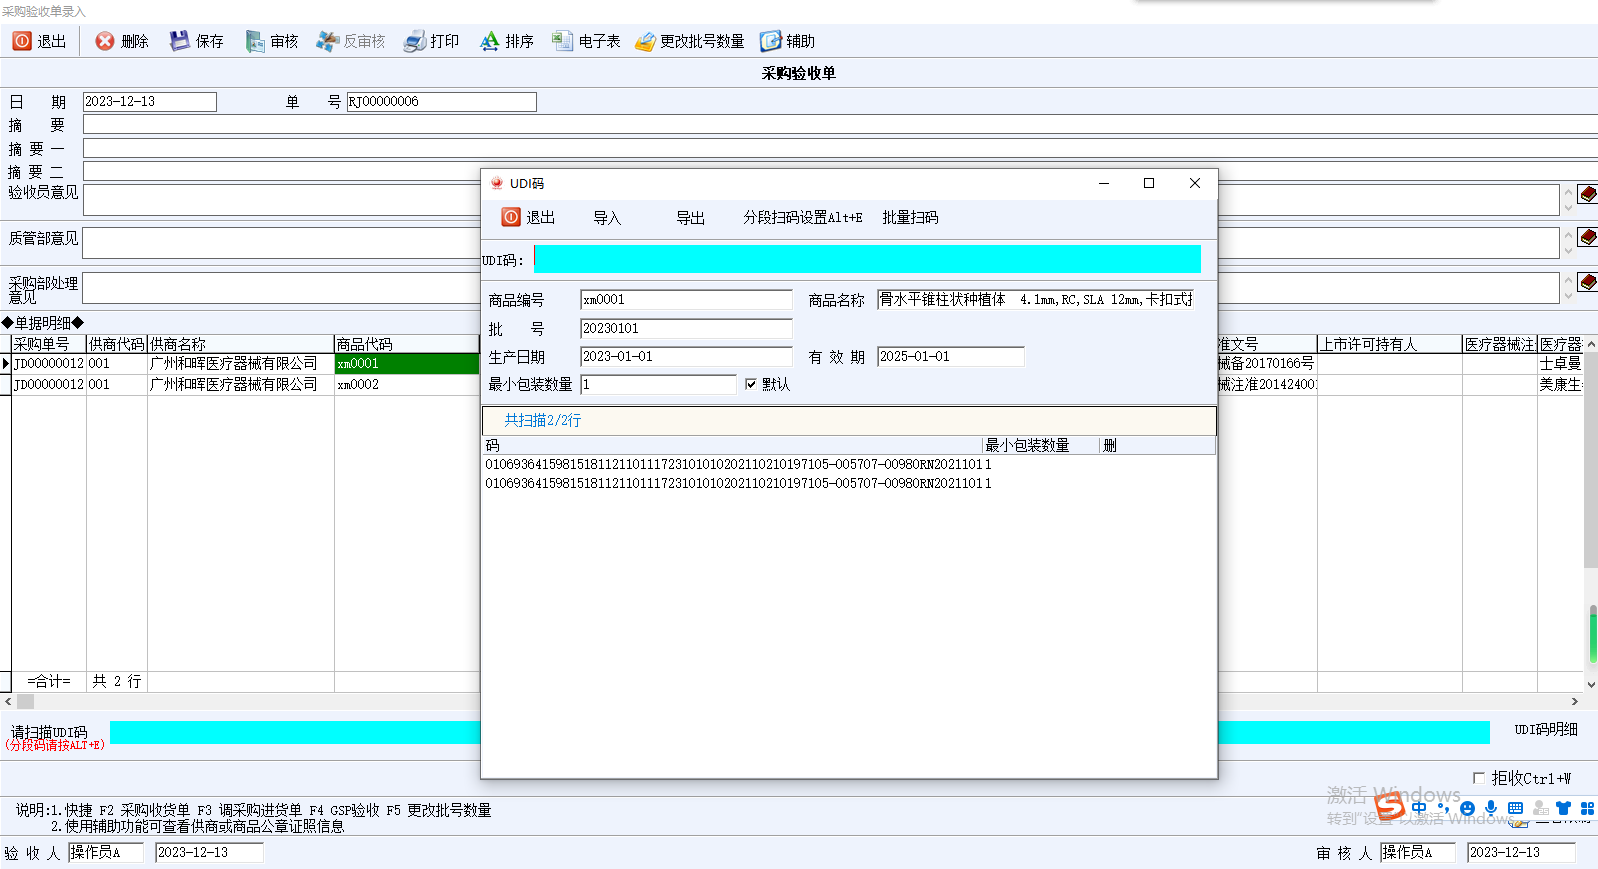
Task: Click the horizontal scrollbar thumb below table
Action: point(25,702)
